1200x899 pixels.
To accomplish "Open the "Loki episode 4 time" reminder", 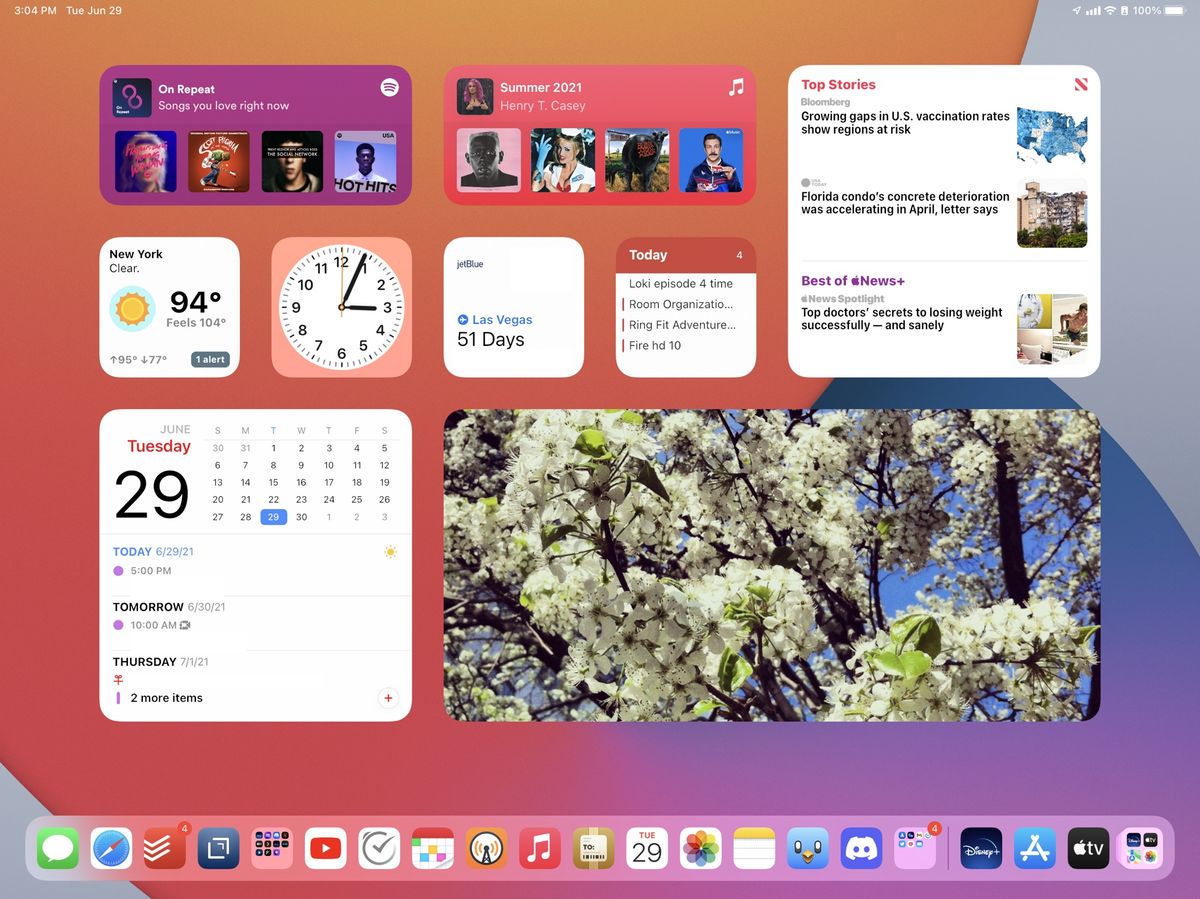I will [683, 283].
